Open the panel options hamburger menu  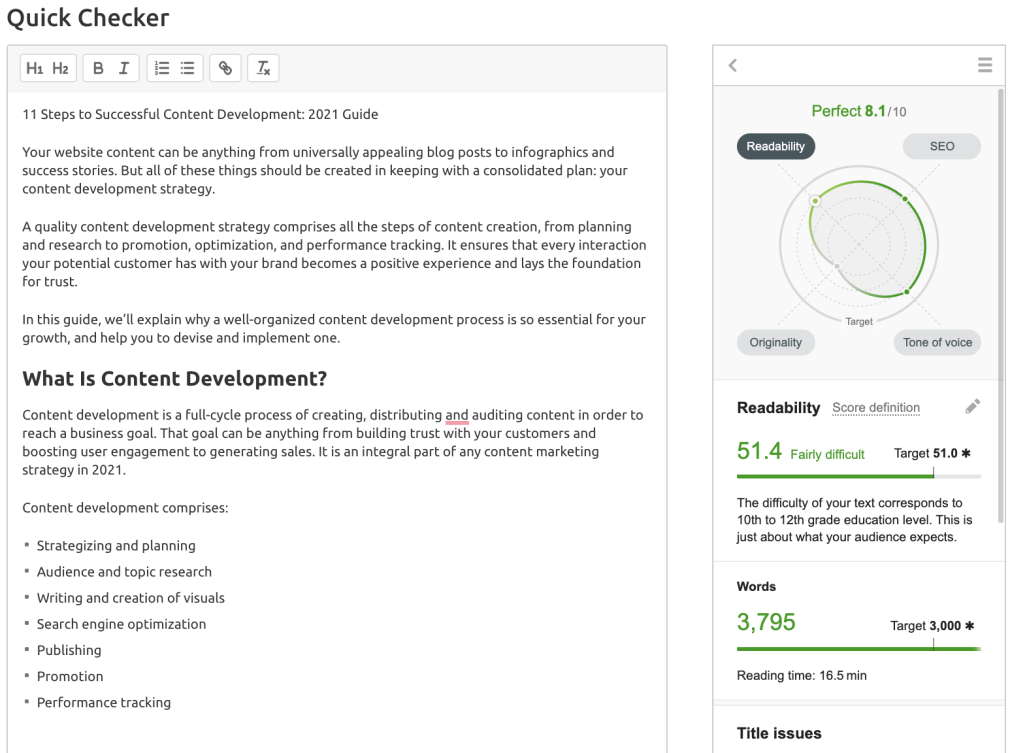(985, 64)
